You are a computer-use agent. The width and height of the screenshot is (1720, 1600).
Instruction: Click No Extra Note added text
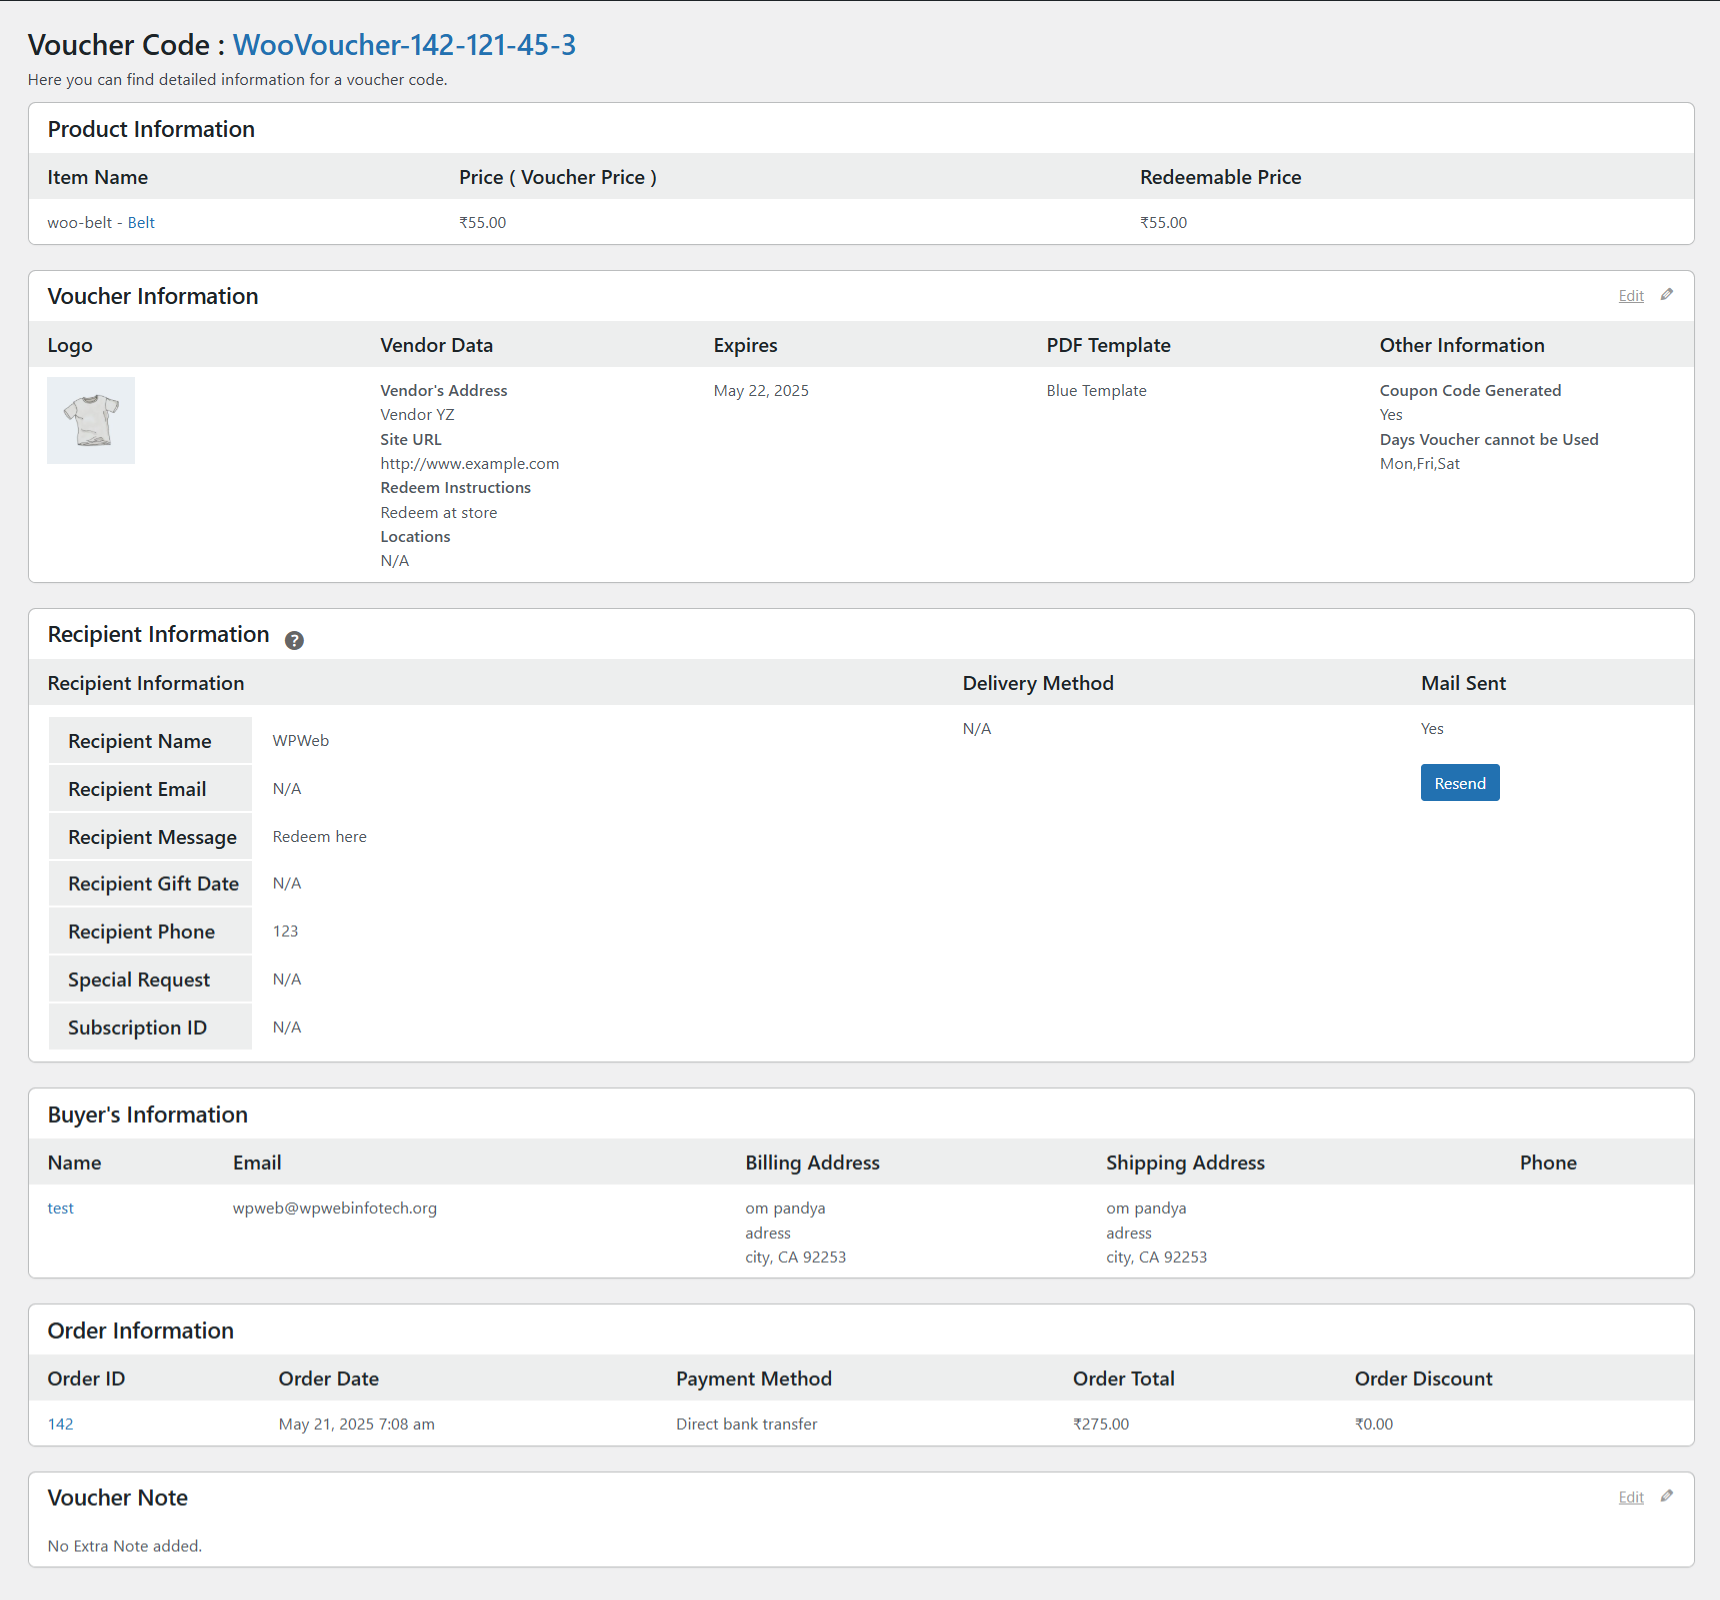tap(125, 1546)
